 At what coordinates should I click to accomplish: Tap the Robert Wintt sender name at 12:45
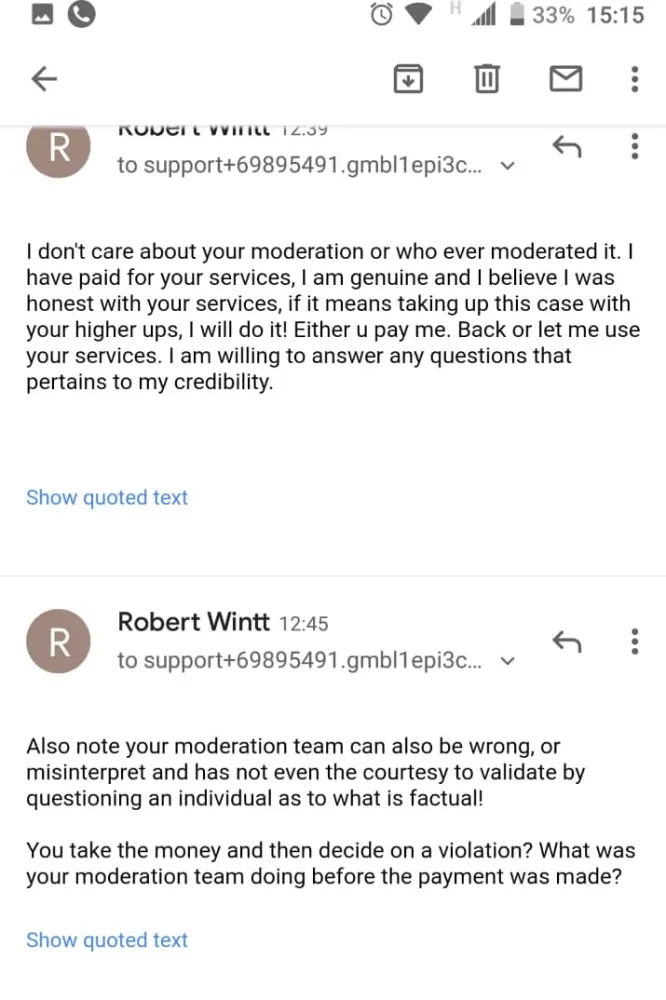click(193, 622)
